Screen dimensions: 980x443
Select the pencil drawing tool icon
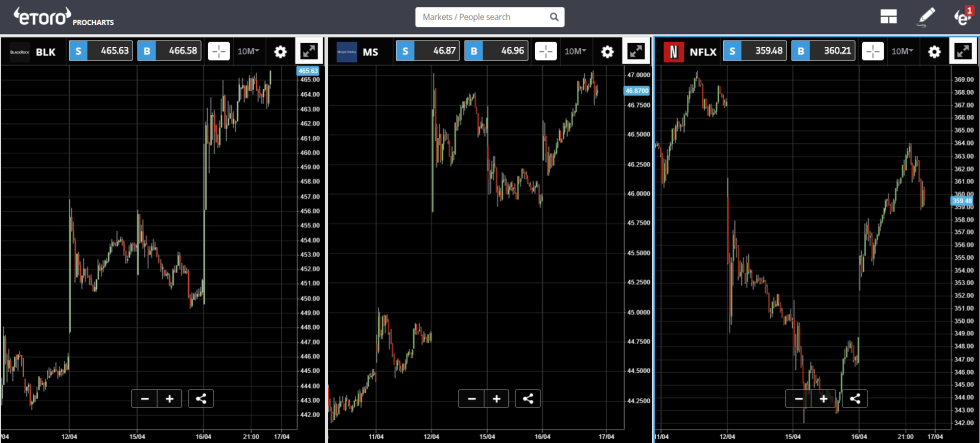(x=926, y=17)
